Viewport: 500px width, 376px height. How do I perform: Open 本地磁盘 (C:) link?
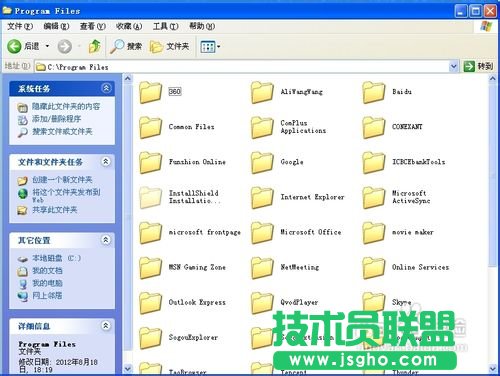pos(56,258)
